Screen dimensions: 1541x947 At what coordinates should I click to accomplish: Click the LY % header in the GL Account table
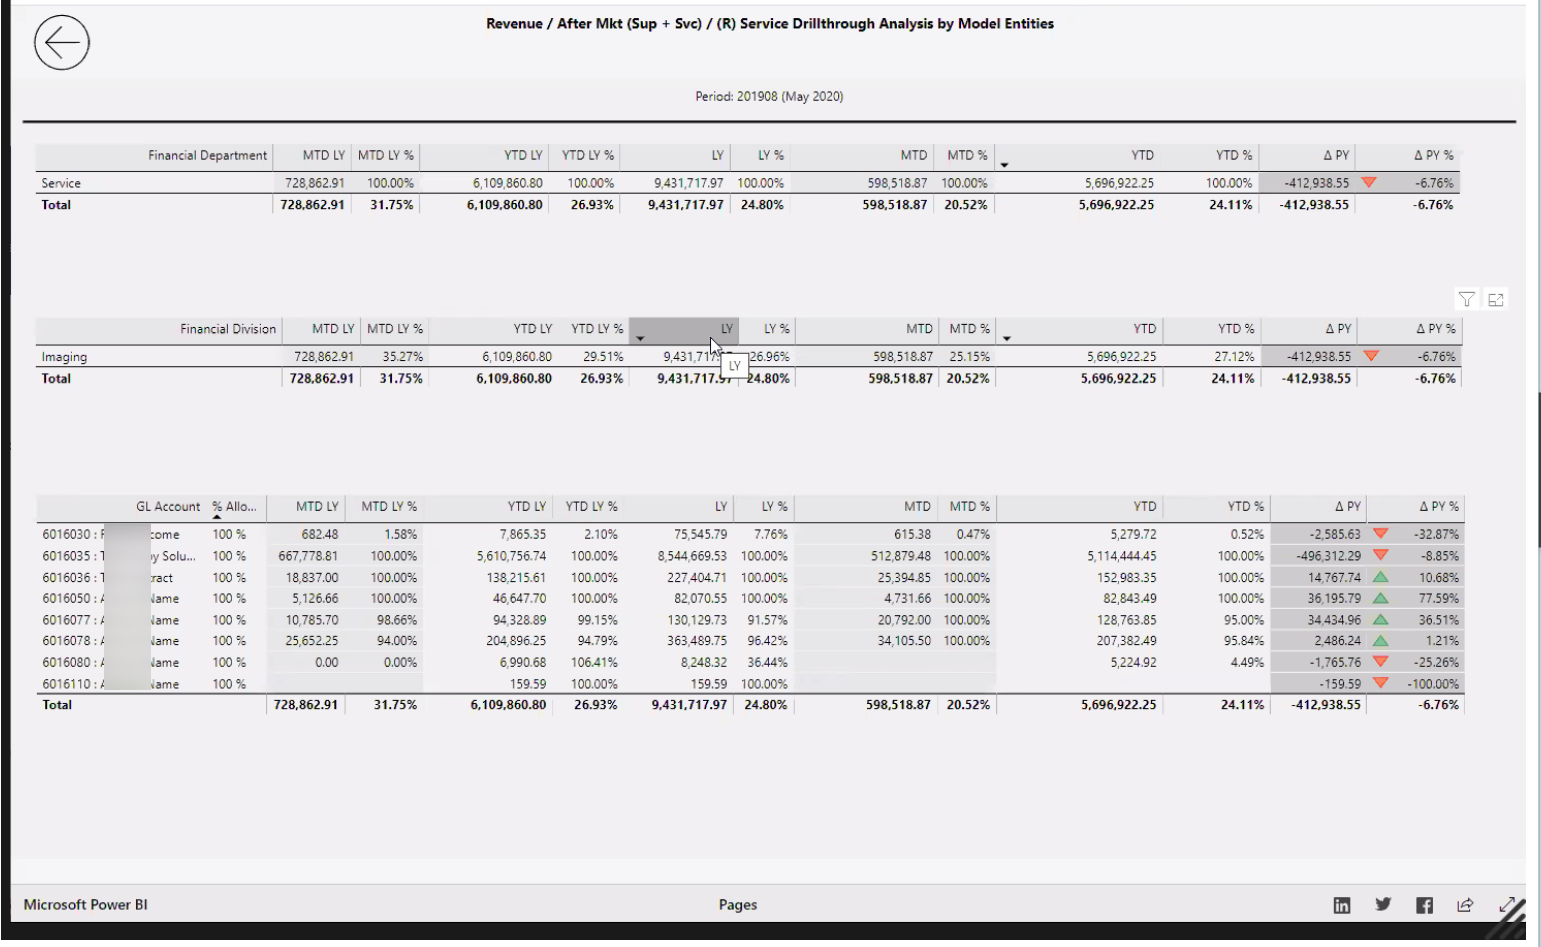775,507
